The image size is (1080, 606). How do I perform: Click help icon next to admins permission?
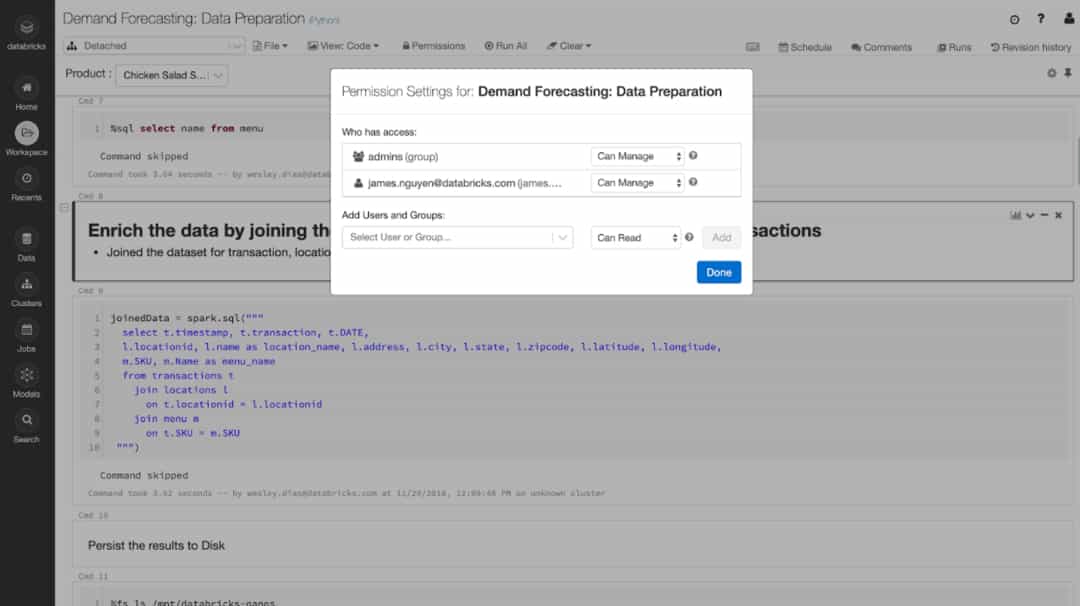click(693, 156)
